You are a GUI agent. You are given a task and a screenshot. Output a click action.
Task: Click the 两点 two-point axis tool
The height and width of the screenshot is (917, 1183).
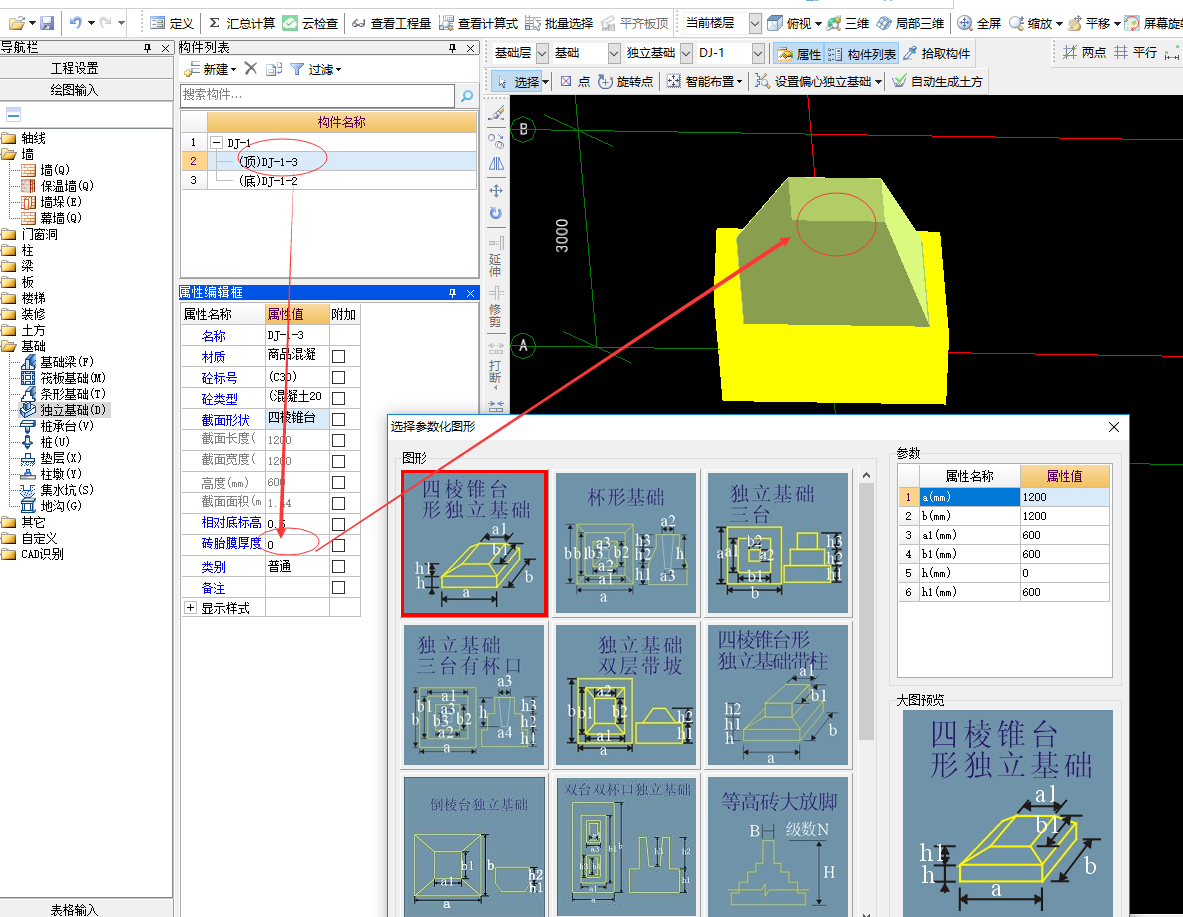pos(1084,53)
